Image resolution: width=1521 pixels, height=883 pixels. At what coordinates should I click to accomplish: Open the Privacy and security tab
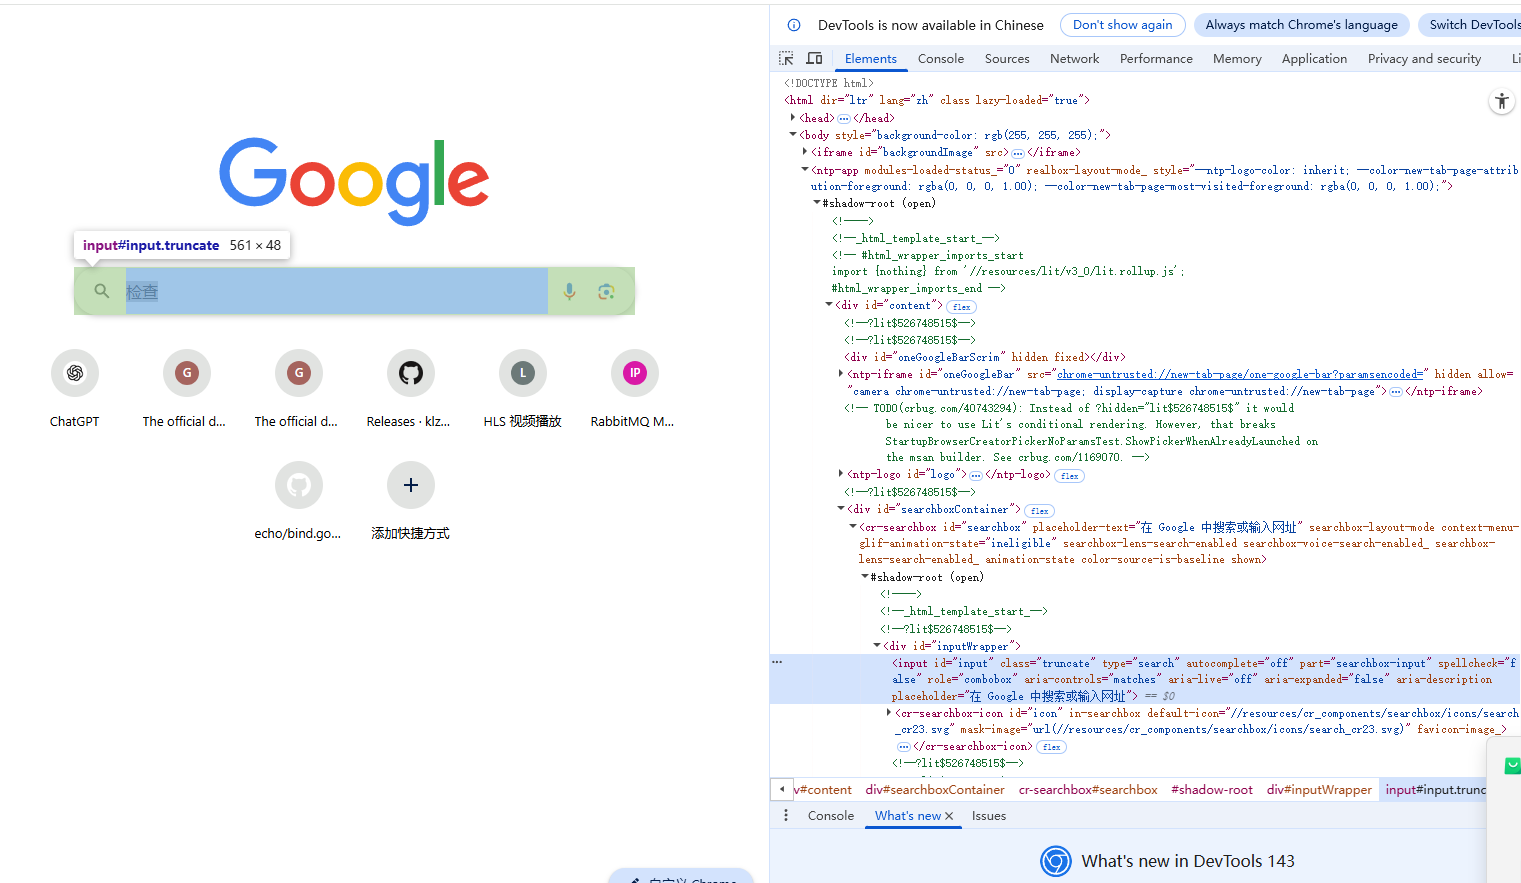coord(1424,59)
